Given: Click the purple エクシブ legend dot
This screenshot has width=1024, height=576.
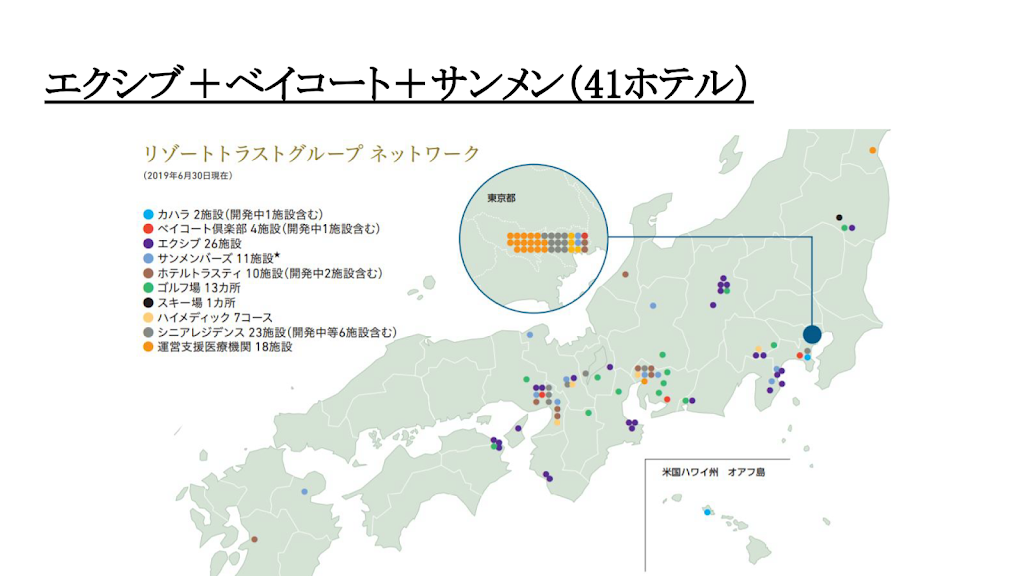Looking at the screenshot, I should (x=148, y=244).
